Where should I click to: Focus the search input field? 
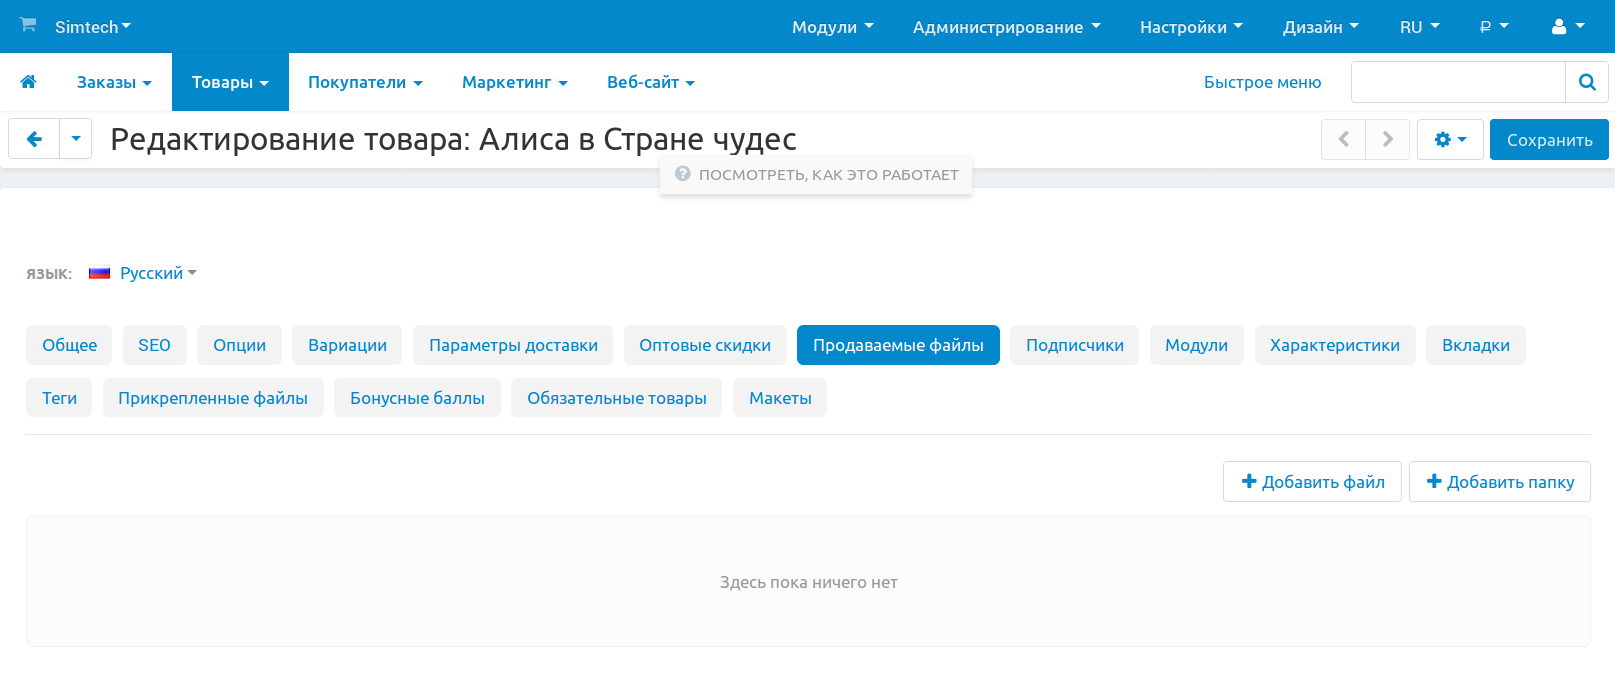pos(1457,82)
